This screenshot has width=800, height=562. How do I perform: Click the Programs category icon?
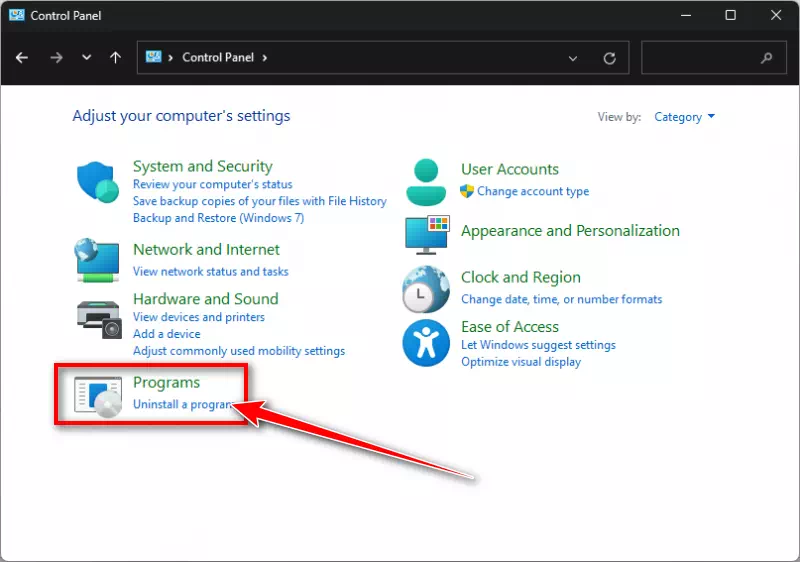click(x=98, y=397)
